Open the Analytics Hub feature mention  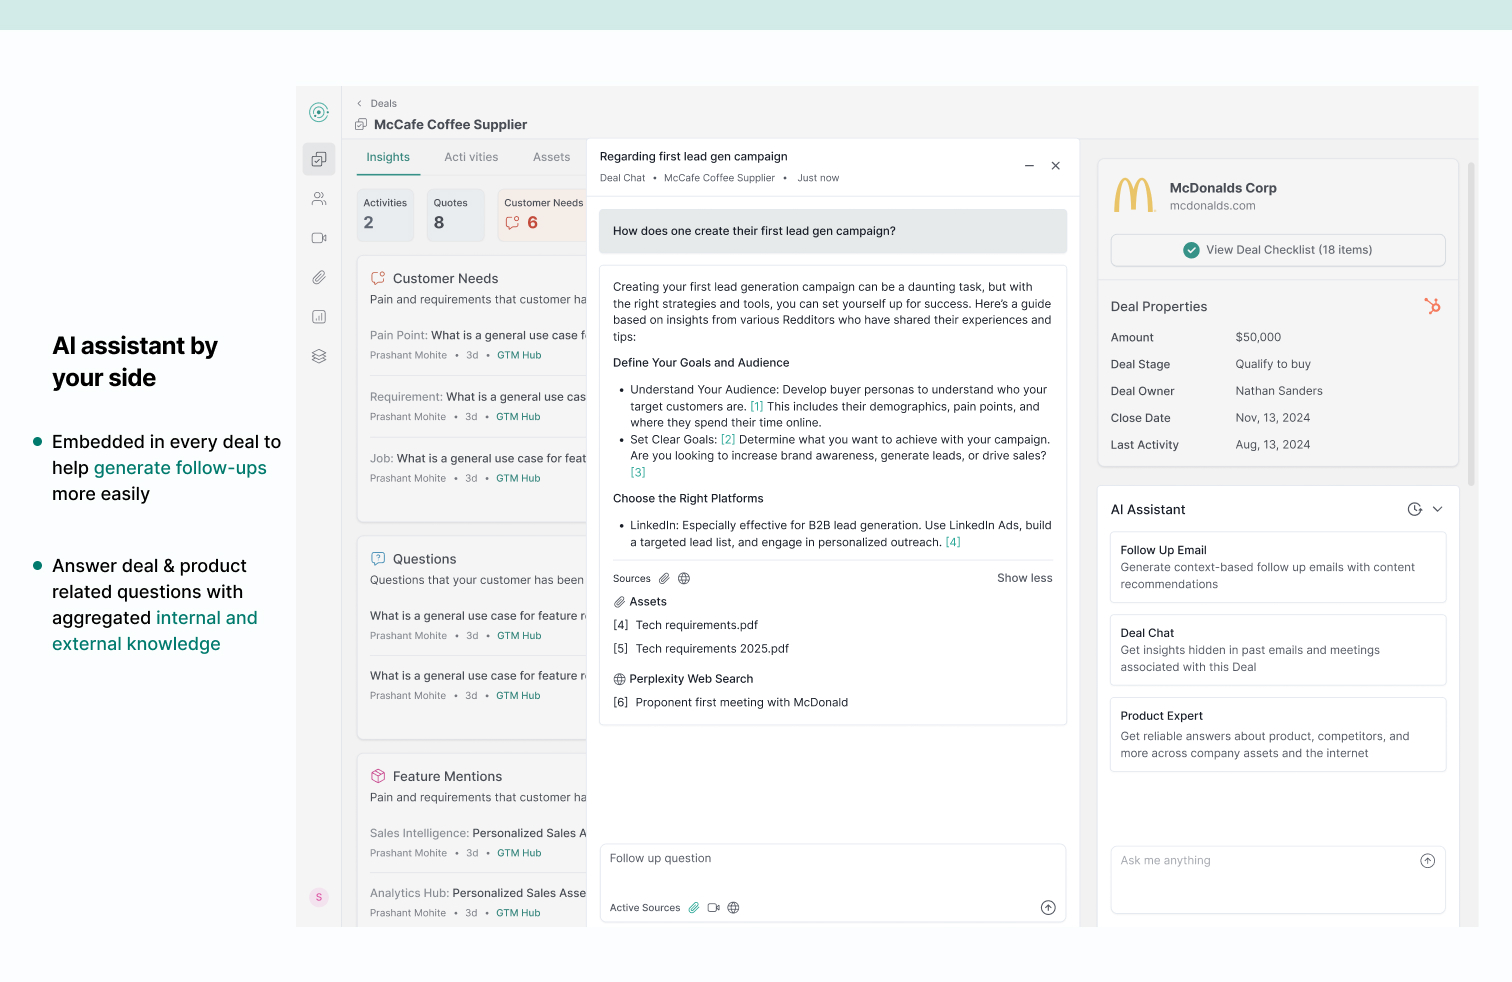[477, 903]
